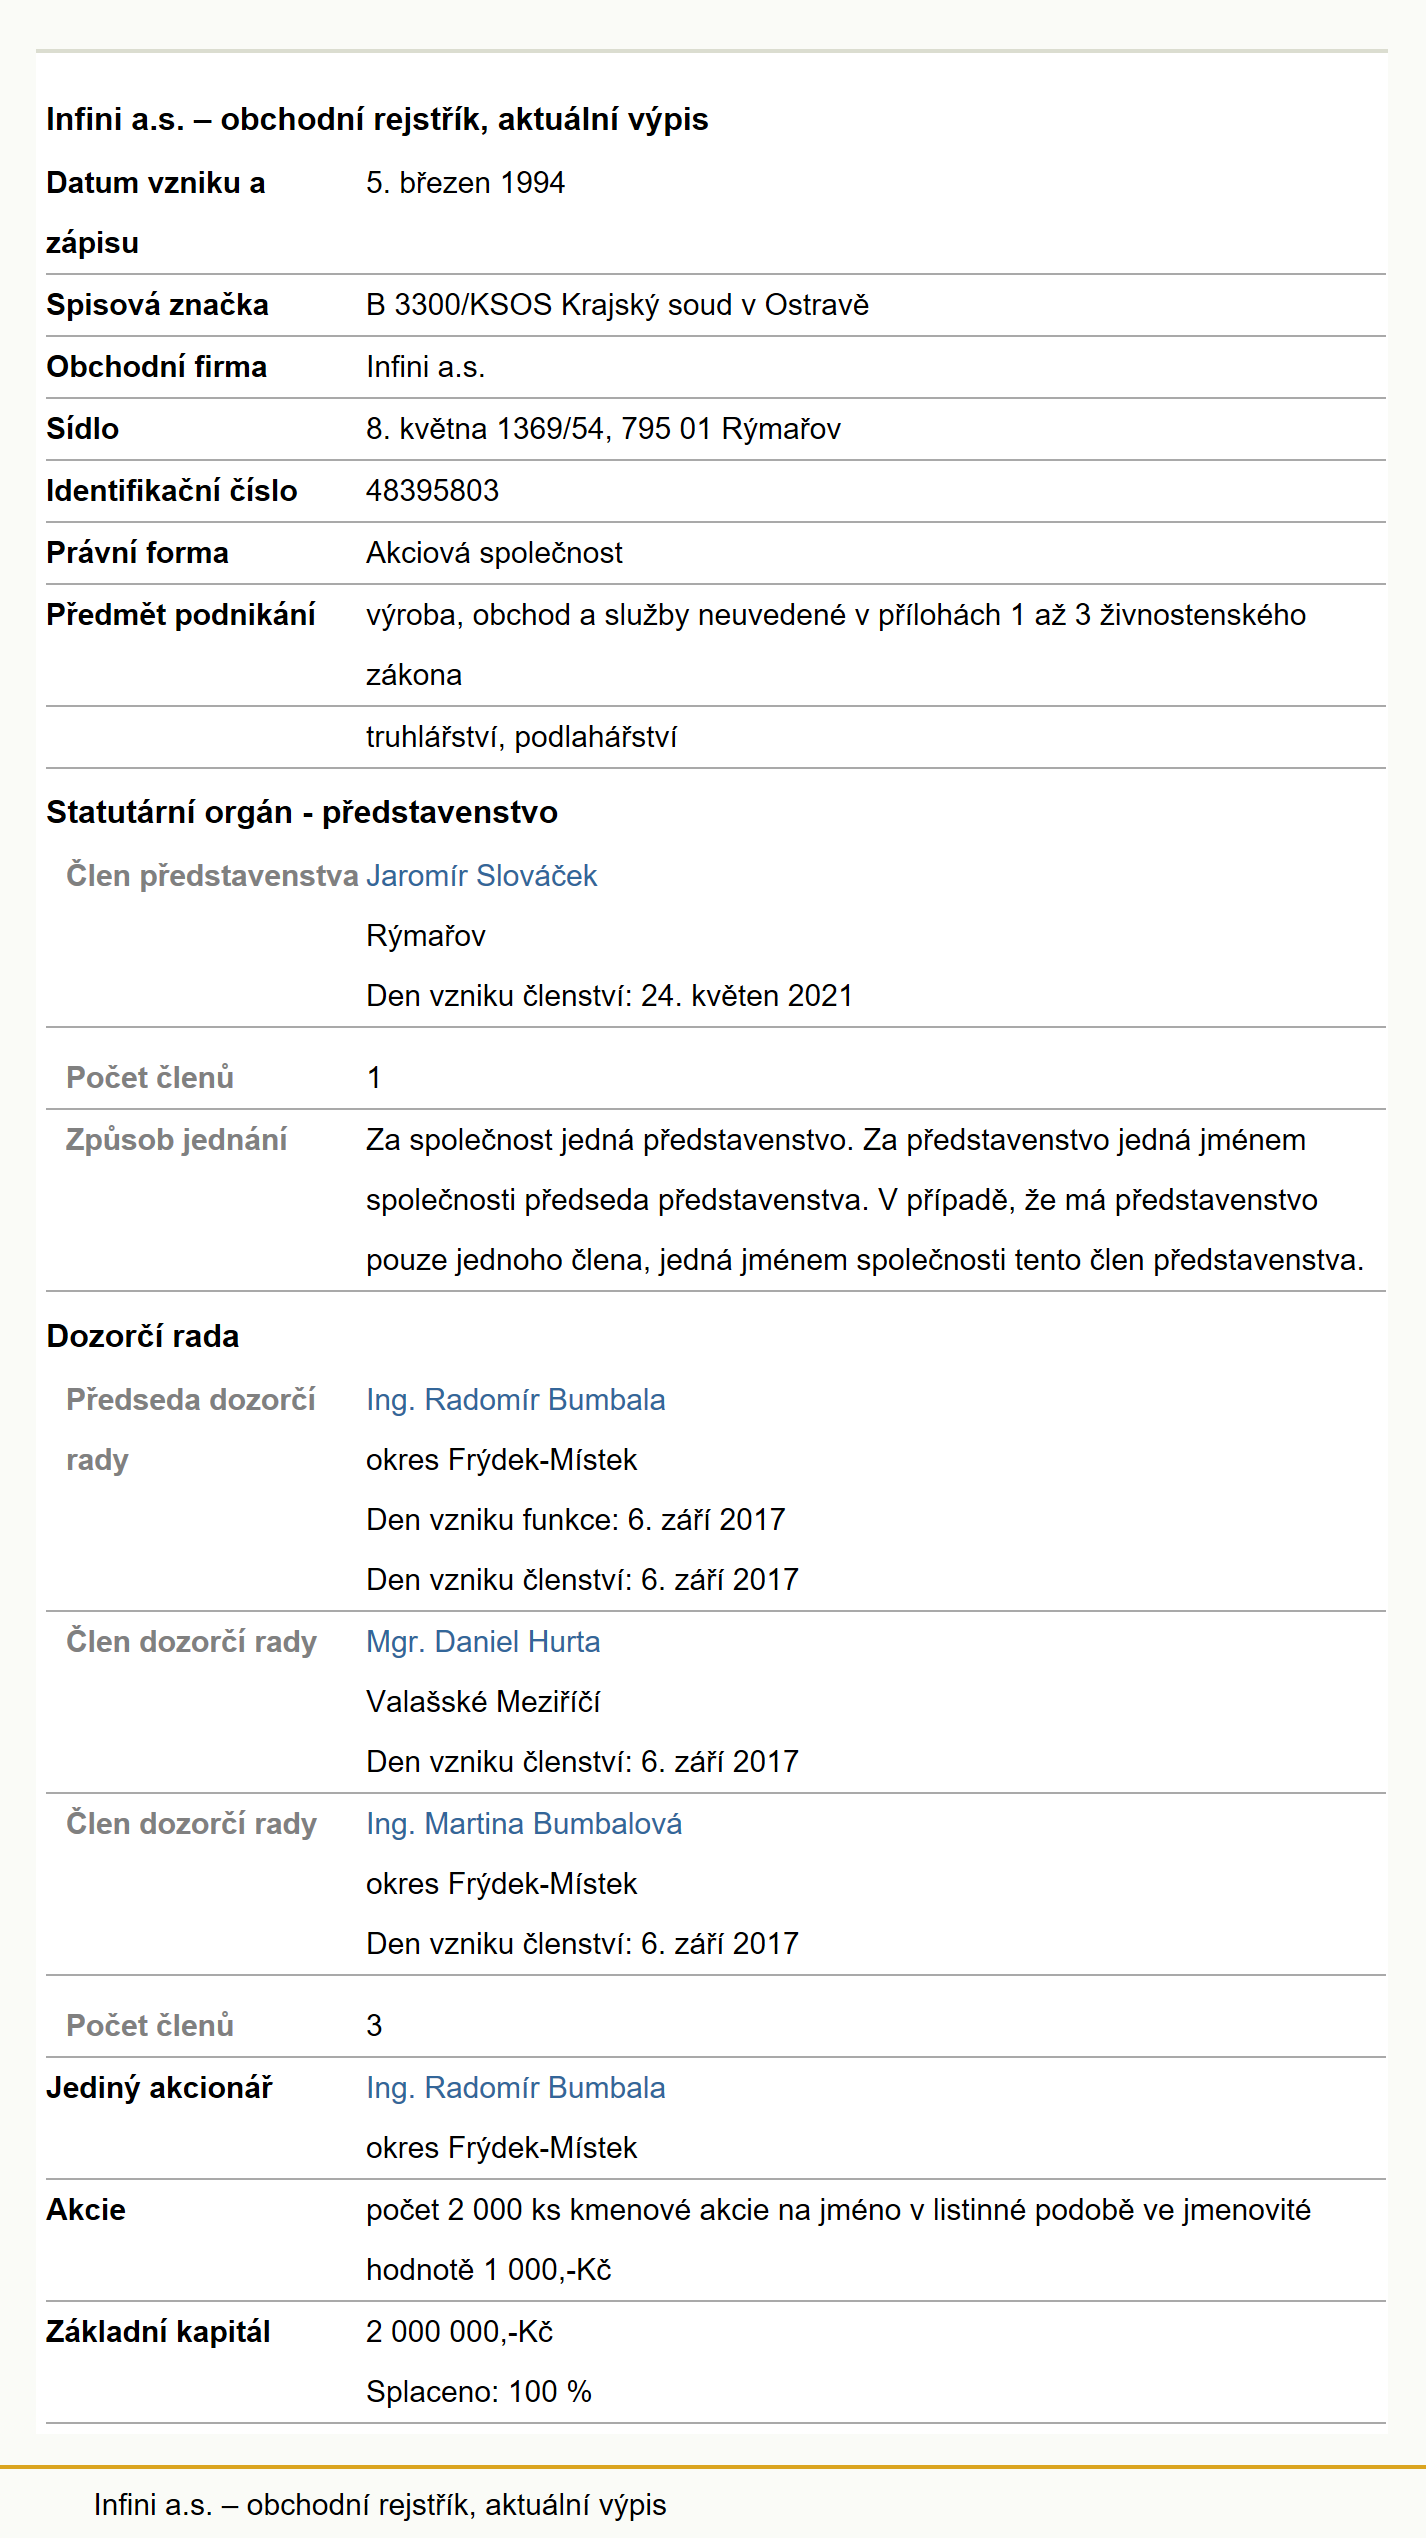Screen dimensions: 1426x2538
Task: Click the Dozorčí rada section heading
Action: pyautogui.click(x=143, y=1336)
